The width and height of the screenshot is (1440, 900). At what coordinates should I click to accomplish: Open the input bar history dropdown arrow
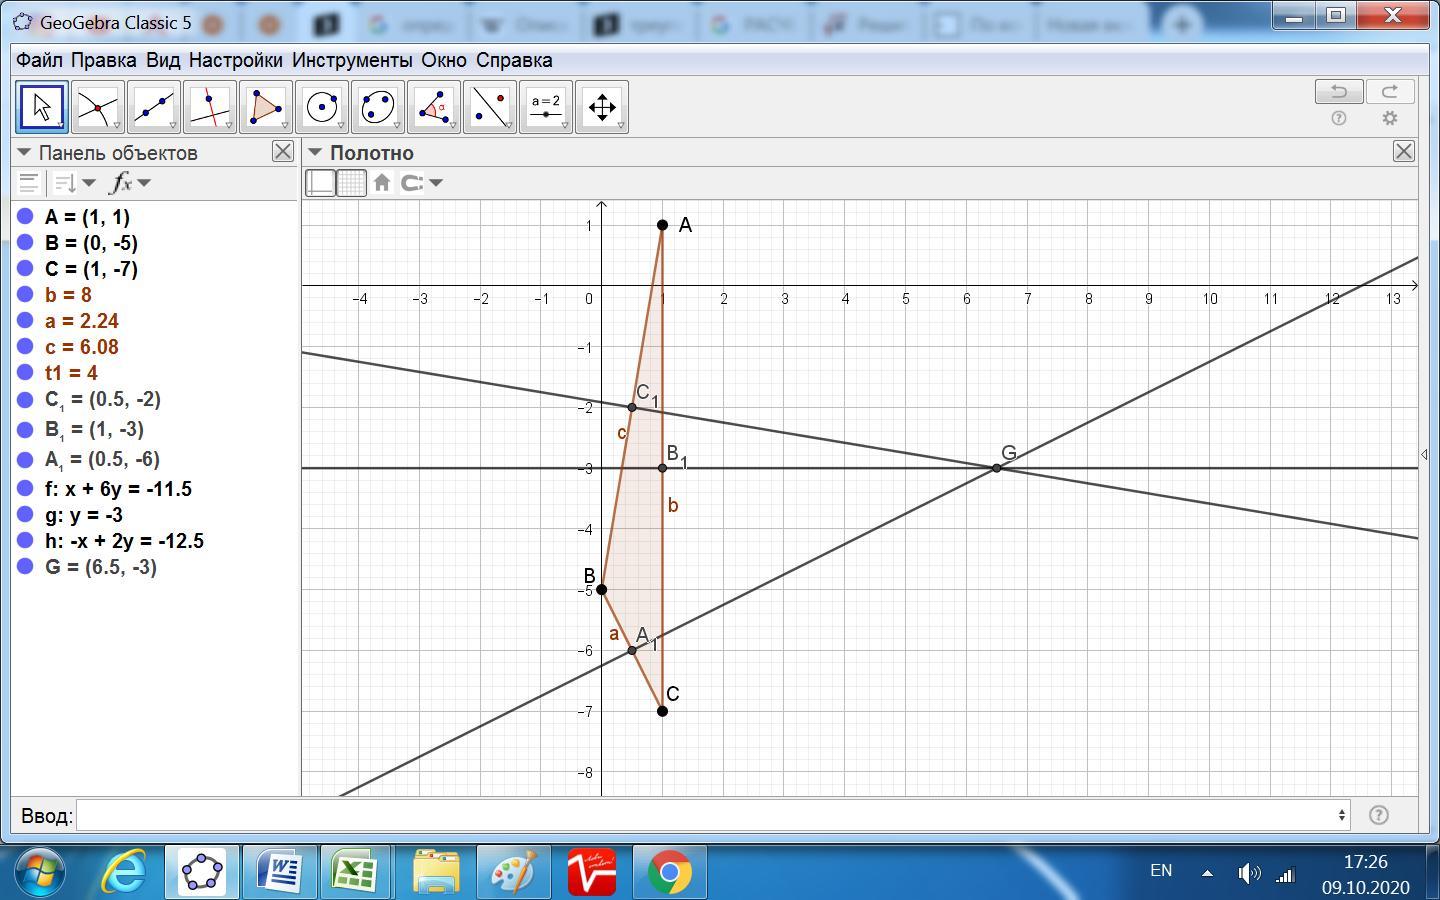pyautogui.click(x=1341, y=815)
